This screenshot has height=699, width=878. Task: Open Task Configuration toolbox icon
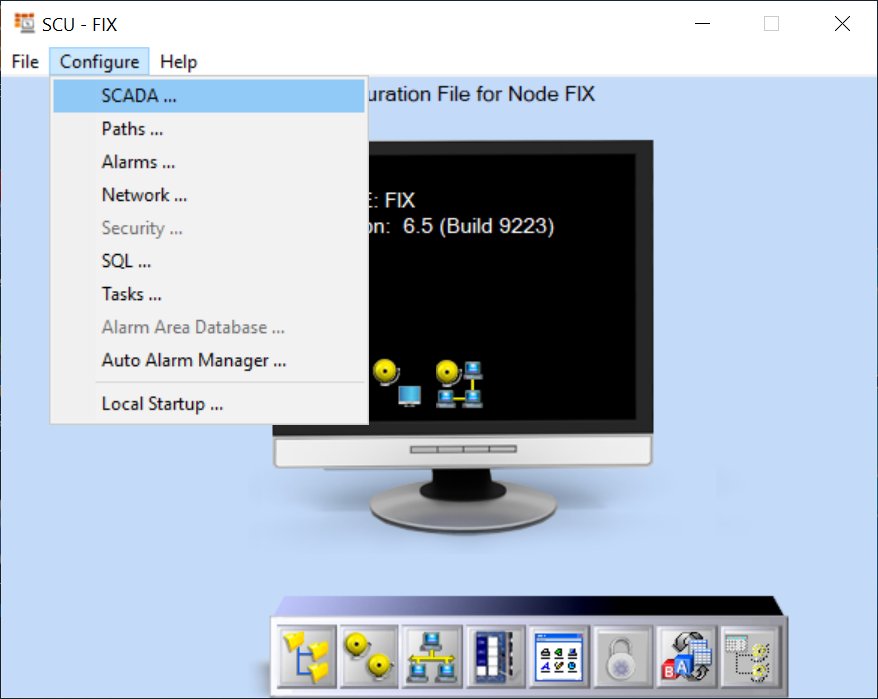point(558,656)
